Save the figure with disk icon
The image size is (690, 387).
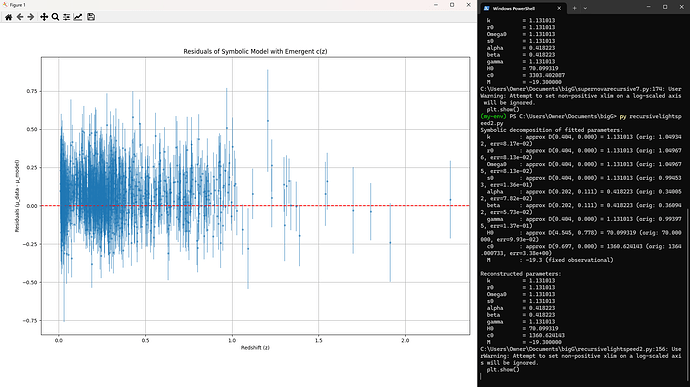tap(91, 17)
